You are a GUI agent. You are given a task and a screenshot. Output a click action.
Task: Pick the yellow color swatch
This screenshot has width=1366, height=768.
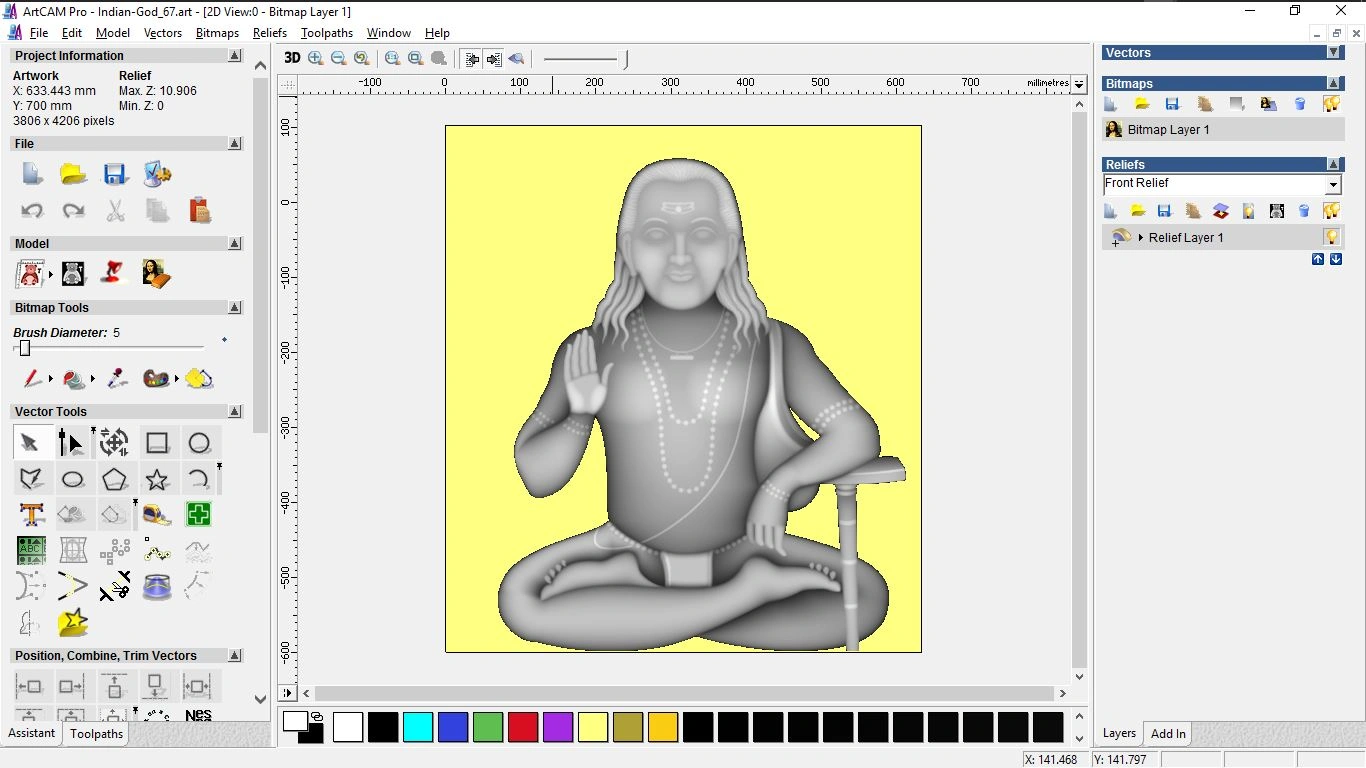(593, 728)
